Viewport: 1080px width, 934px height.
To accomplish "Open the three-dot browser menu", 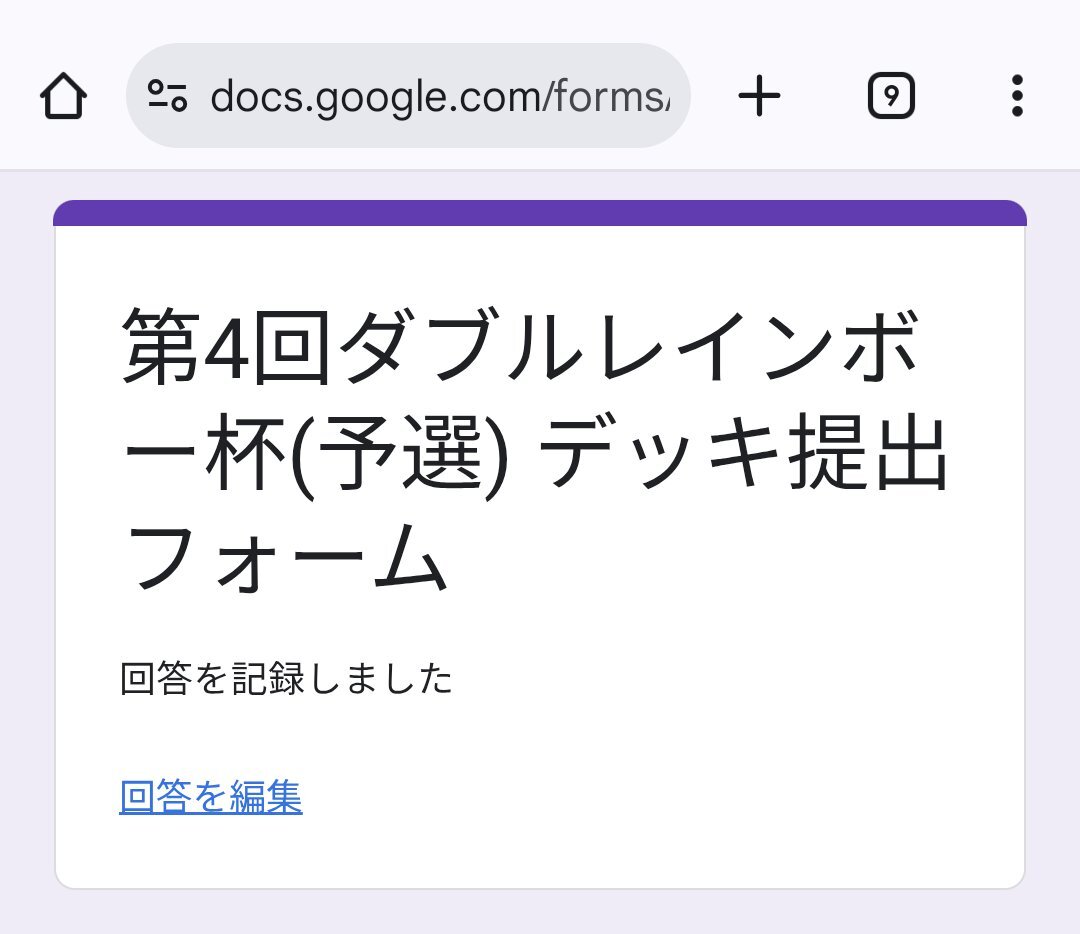I will [x=1017, y=96].
